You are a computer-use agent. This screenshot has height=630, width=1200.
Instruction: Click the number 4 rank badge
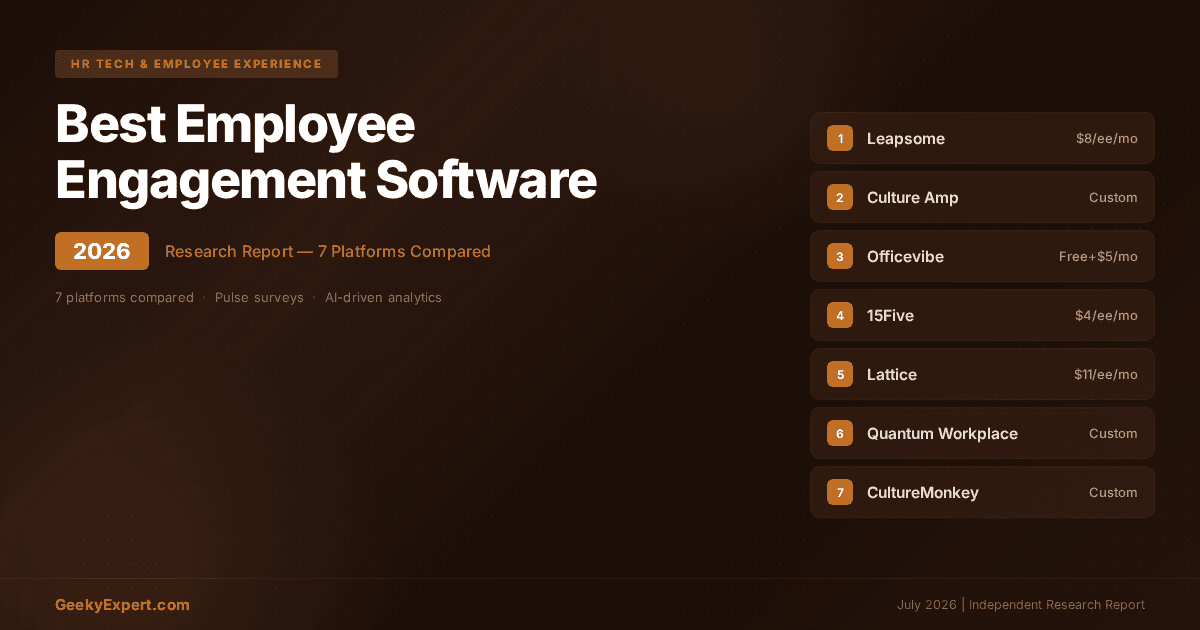tap(840, 315)
